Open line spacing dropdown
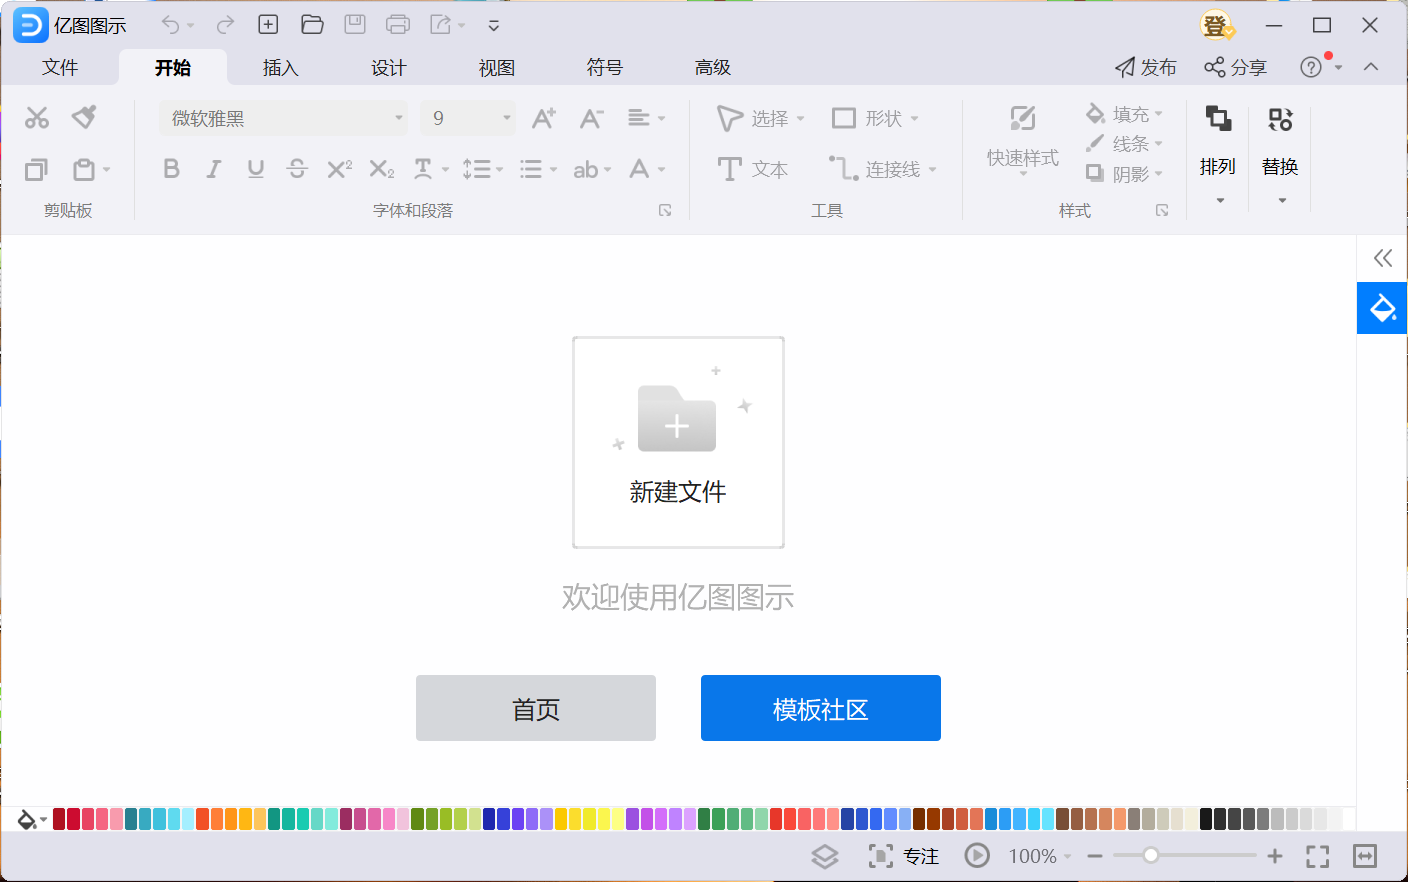 point(483,169)
